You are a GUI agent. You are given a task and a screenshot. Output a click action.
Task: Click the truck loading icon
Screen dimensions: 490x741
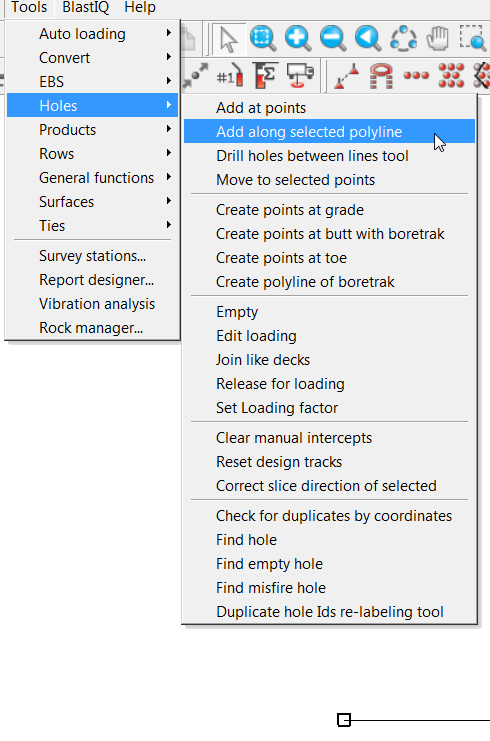300,75
